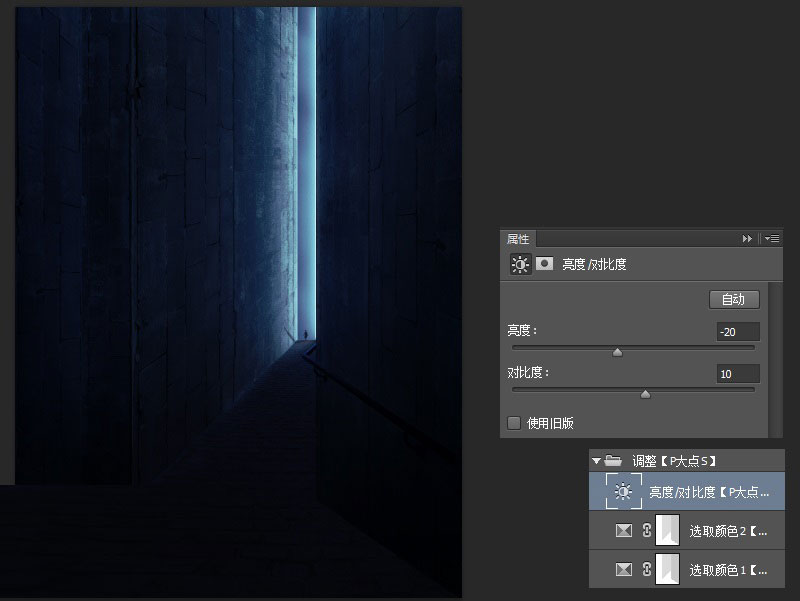This screenshot has height=601, width=800.
Task: Switch to the 属性 tab
Action: coord(518,239)
